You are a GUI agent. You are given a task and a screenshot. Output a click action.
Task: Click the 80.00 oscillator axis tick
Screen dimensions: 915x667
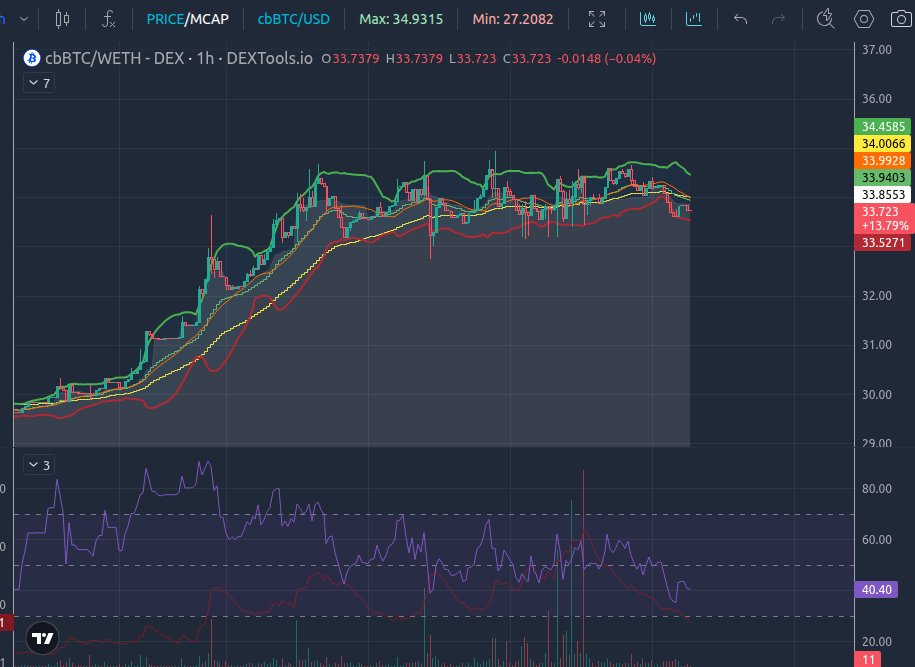coord(876,488)
